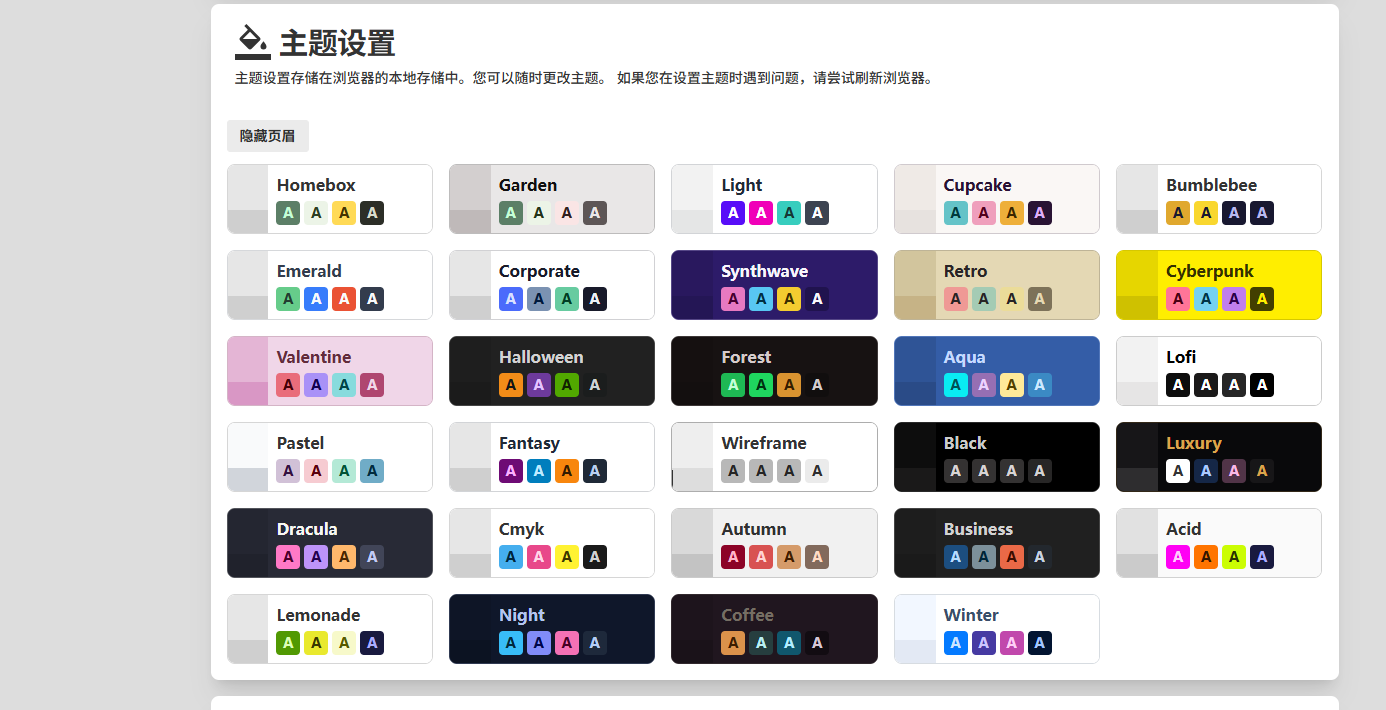1386x710 pixels.
Task: Apply the Lemonade theme
Action: click(330, 629)
